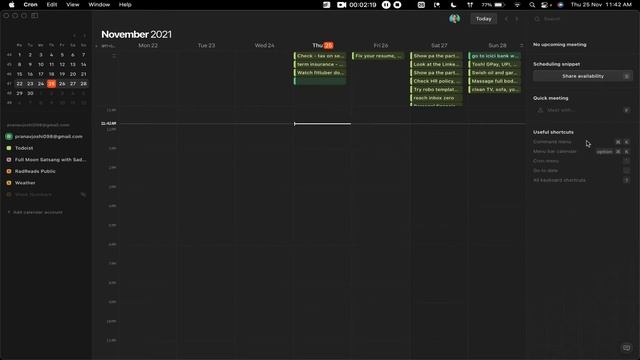Open the 'Massage full bod...' event
The width and height of the screenshot is (640, 360).
495,81
